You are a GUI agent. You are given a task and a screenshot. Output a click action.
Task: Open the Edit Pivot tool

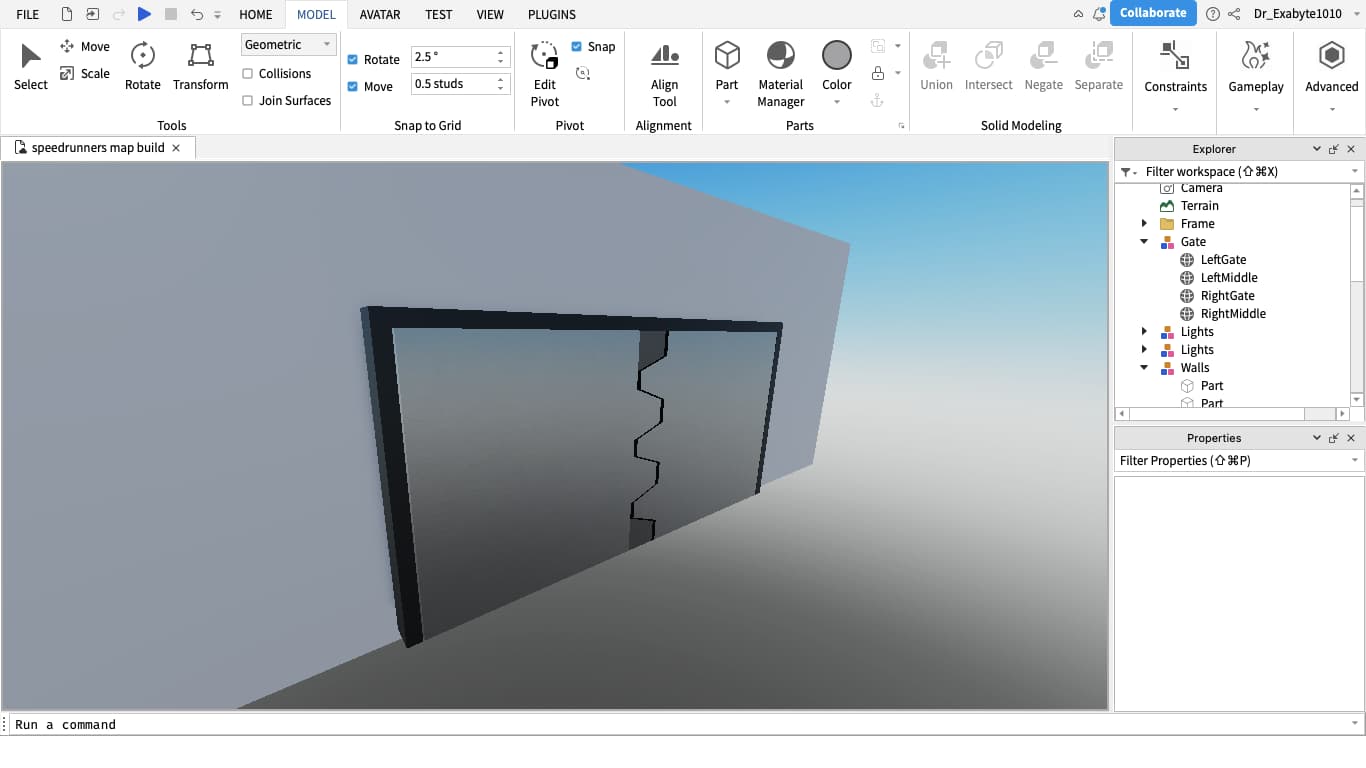click(543, 70)
